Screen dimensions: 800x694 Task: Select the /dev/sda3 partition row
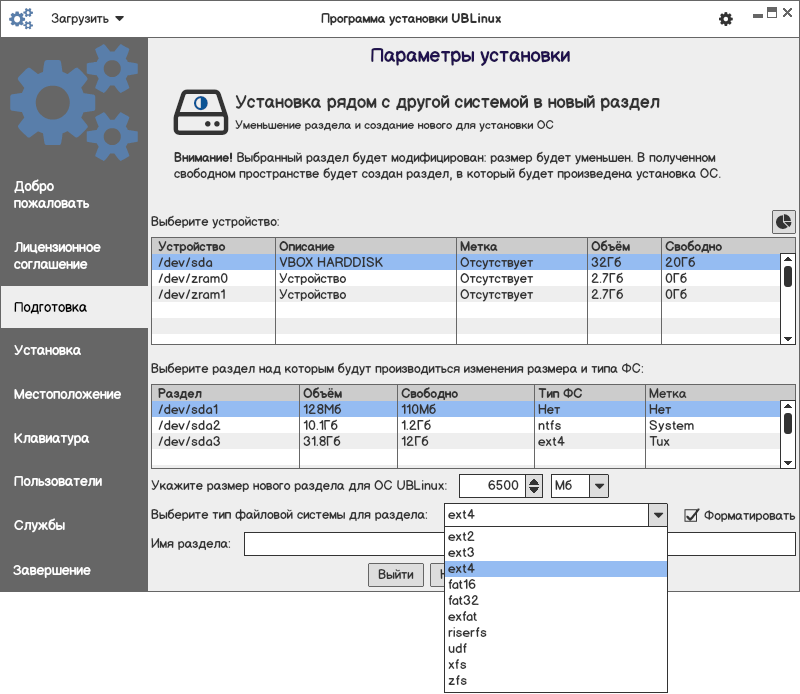click(x=466, y=441)
